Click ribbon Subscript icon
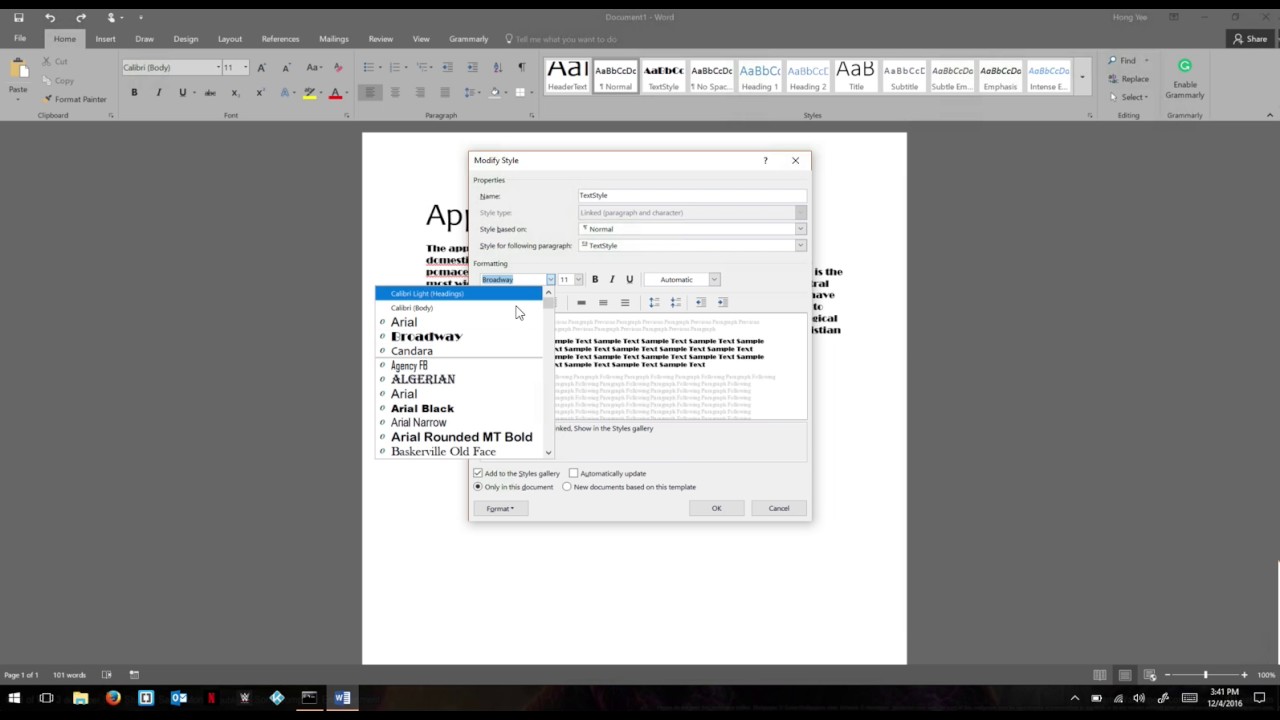Screen dimensions: 1280x720 point(235,93)
